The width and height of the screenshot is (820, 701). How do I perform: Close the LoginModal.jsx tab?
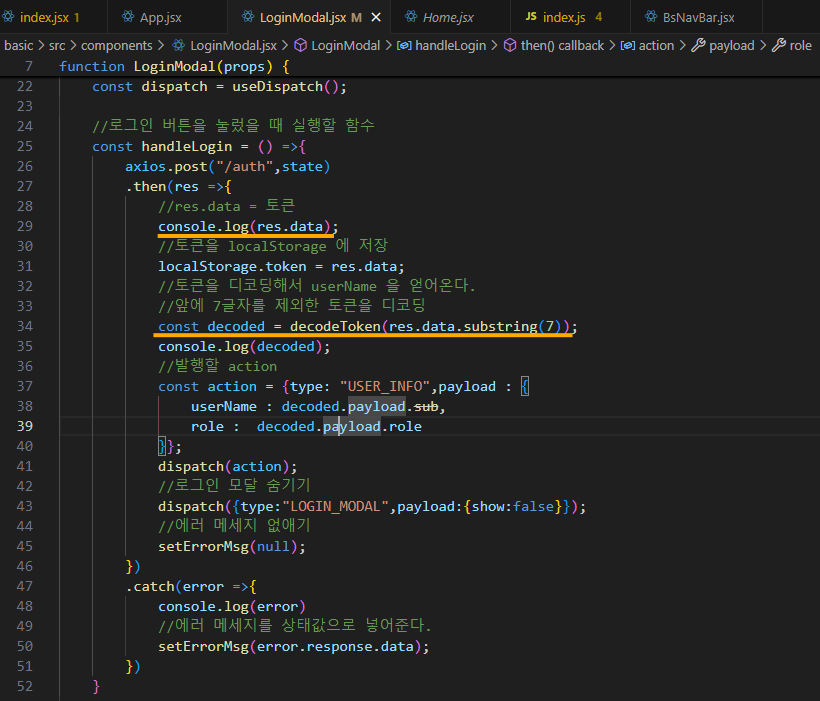click(376, 17)
